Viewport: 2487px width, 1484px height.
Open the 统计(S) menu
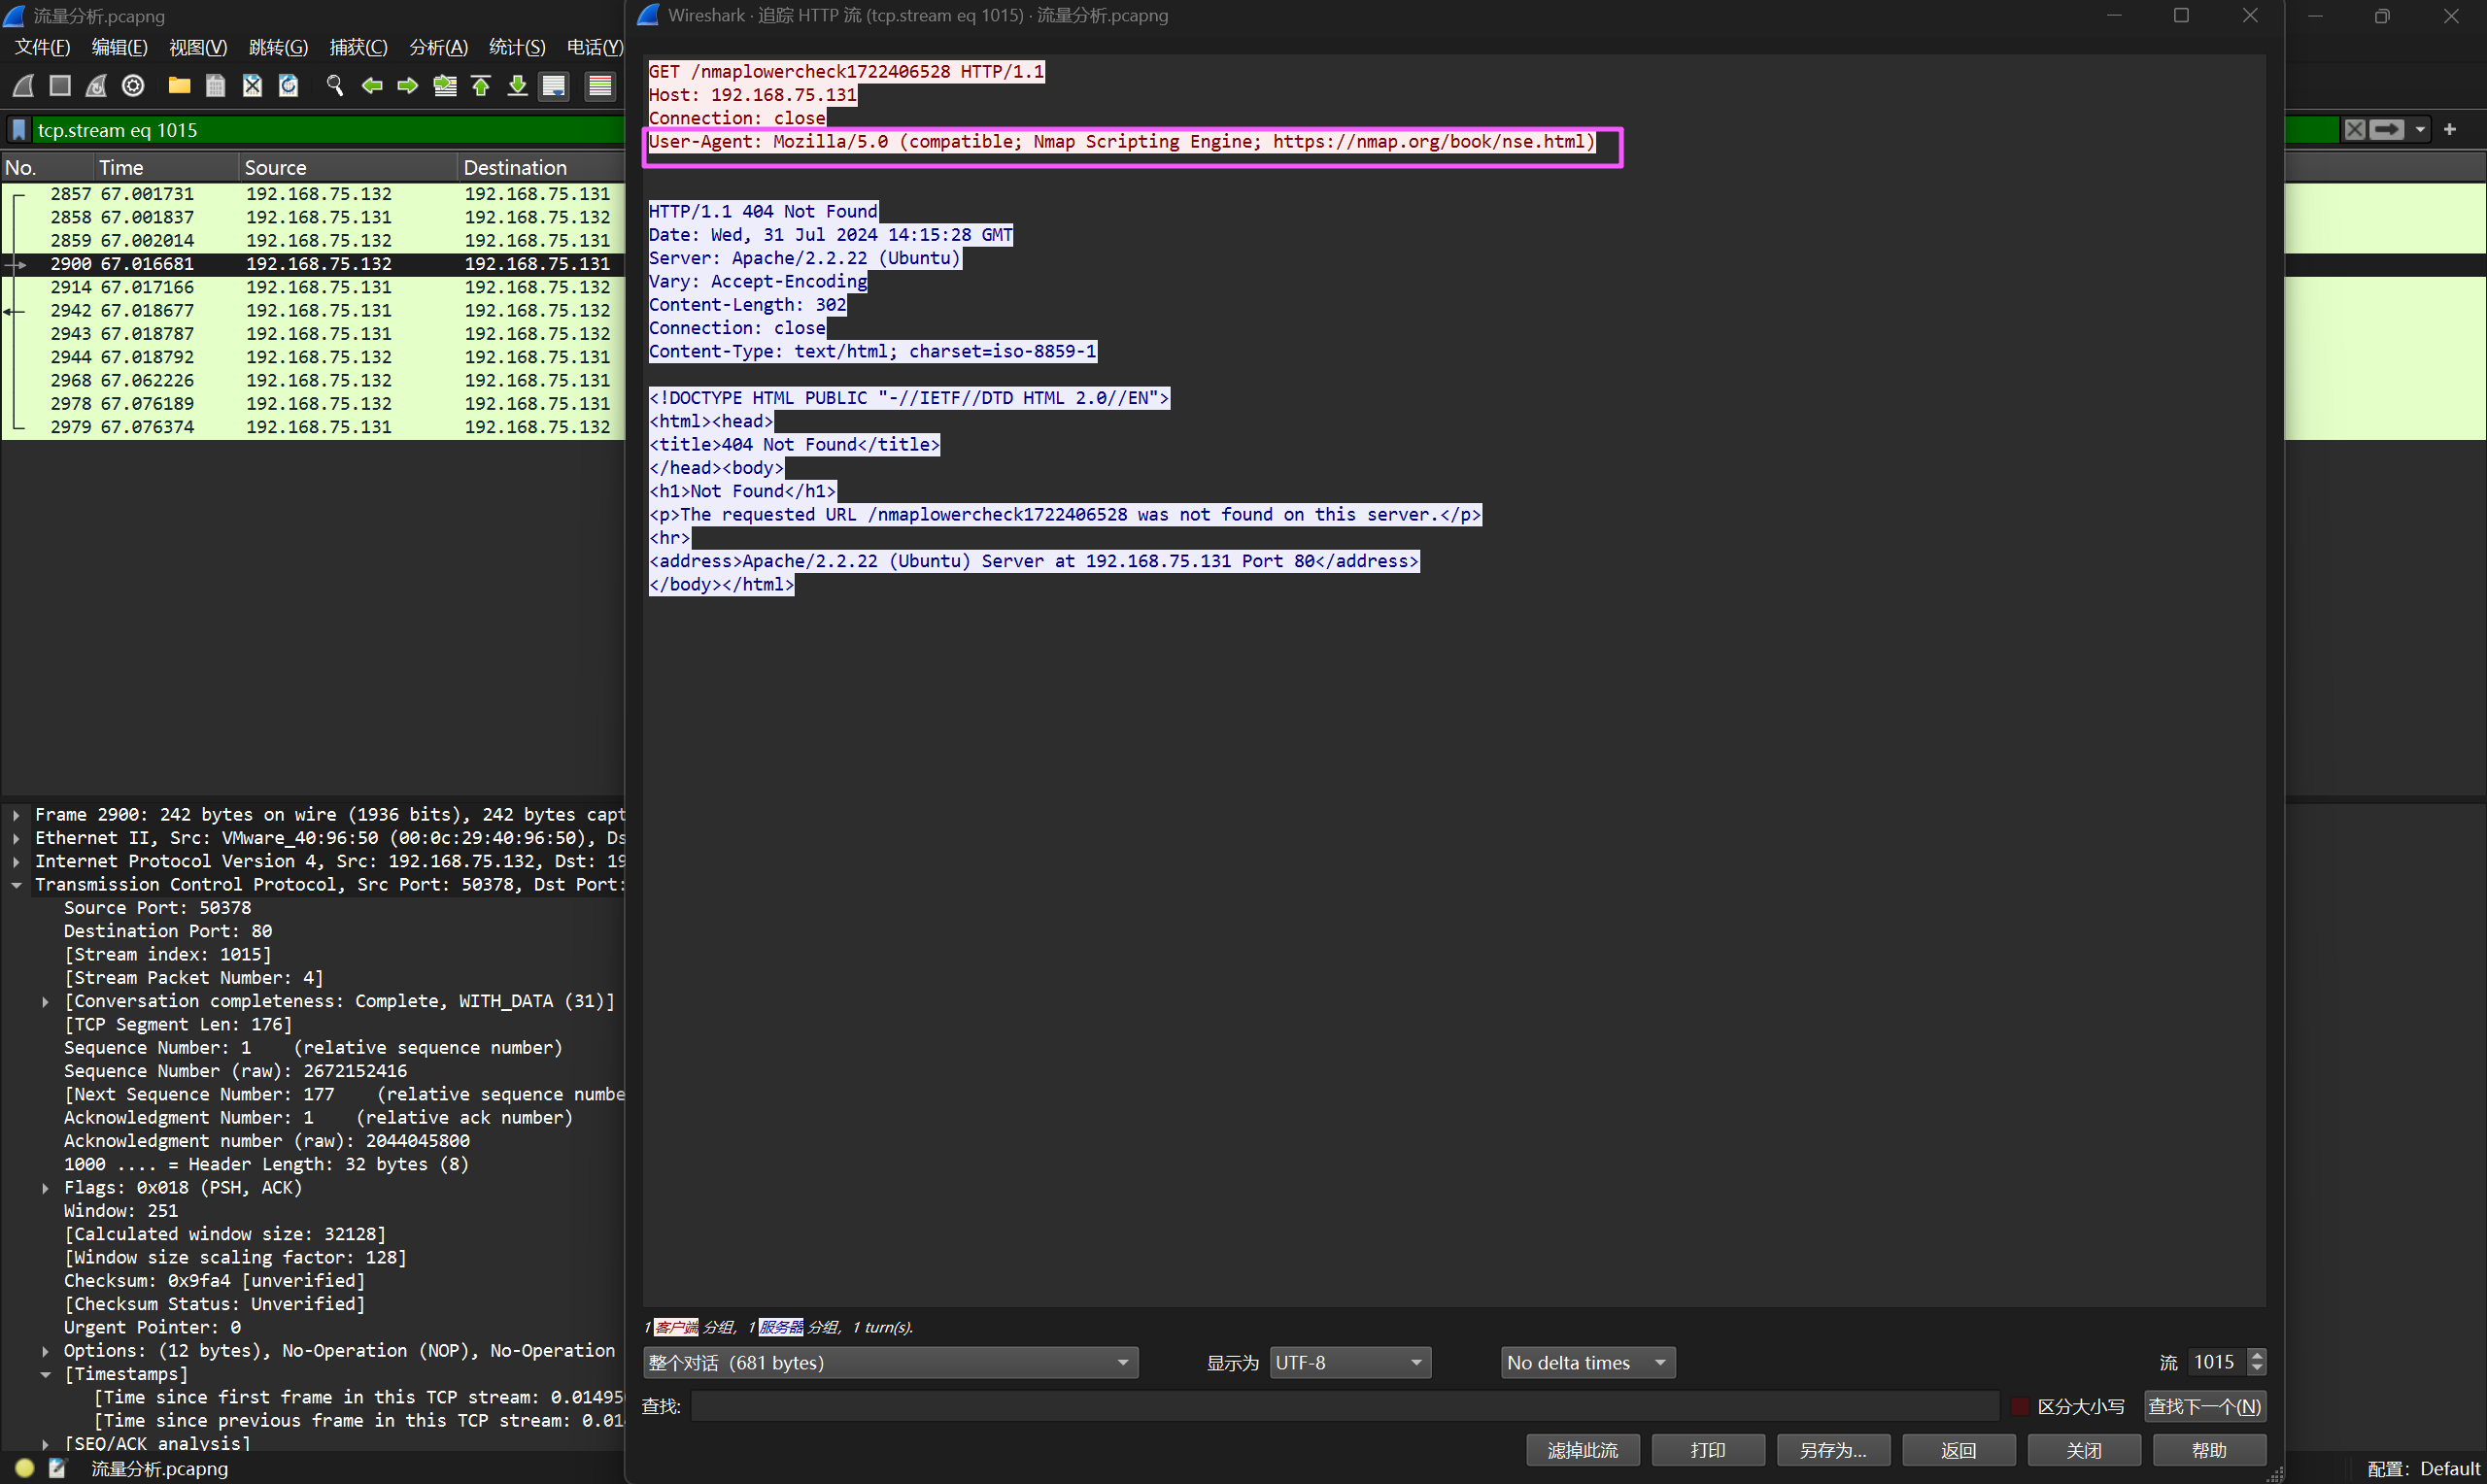click(517, 47)
